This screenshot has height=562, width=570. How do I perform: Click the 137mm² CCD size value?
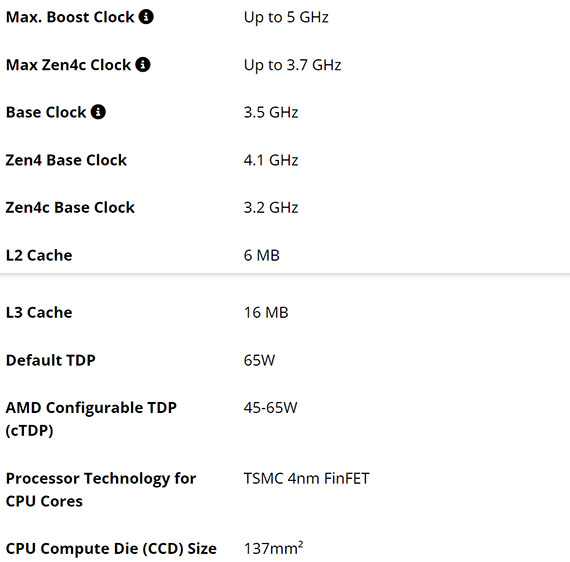coord(273,548)
